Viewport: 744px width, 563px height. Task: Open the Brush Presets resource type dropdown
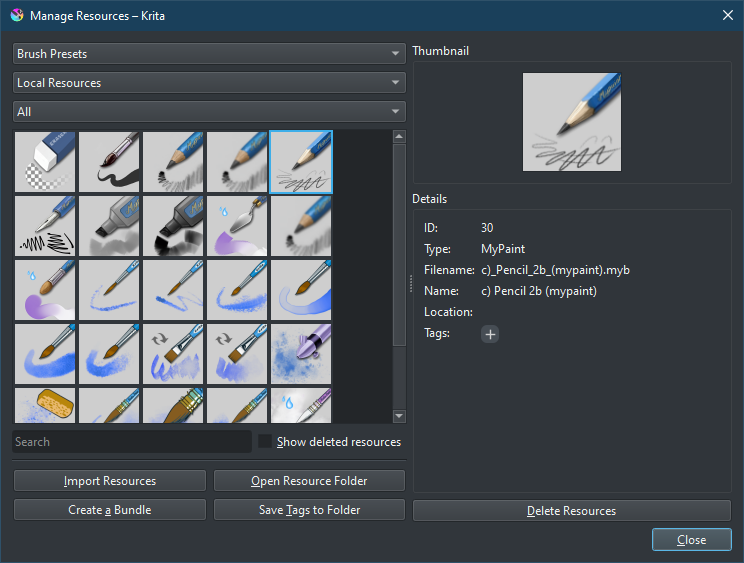tap(209, 54)
